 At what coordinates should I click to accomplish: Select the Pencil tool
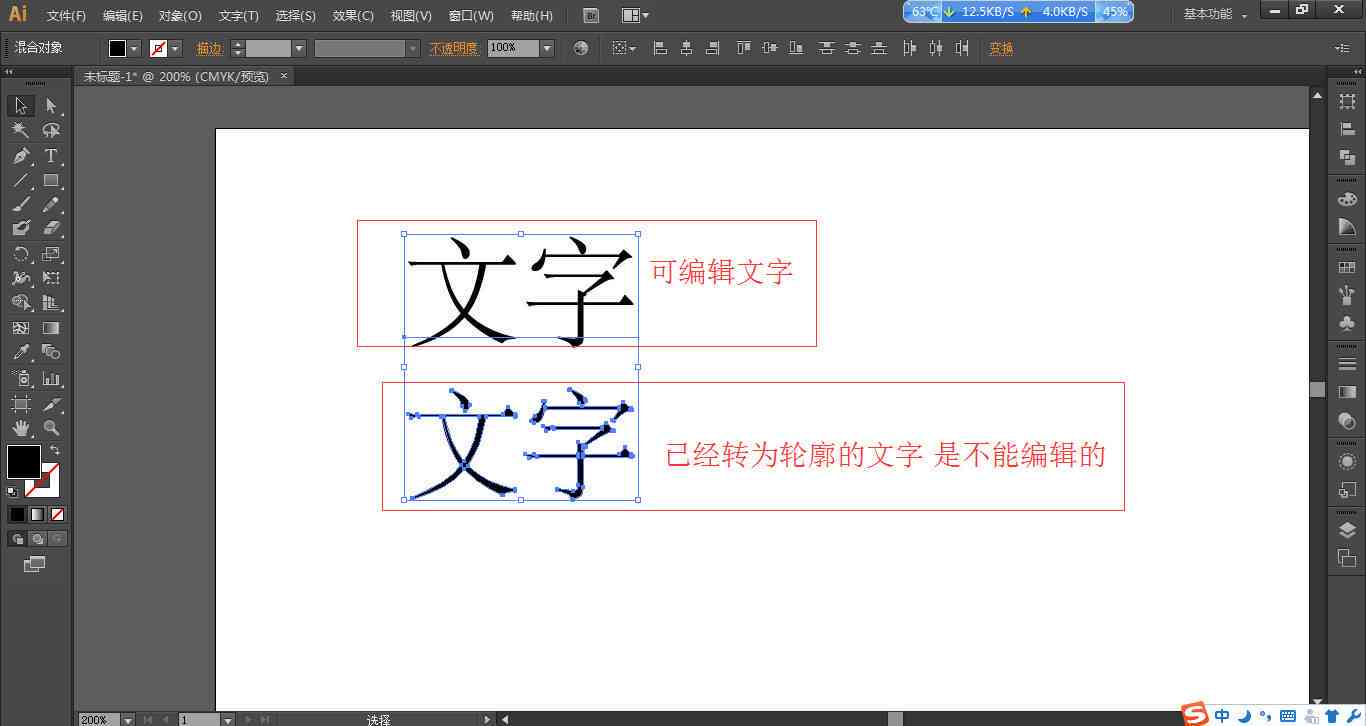point(51,204)
